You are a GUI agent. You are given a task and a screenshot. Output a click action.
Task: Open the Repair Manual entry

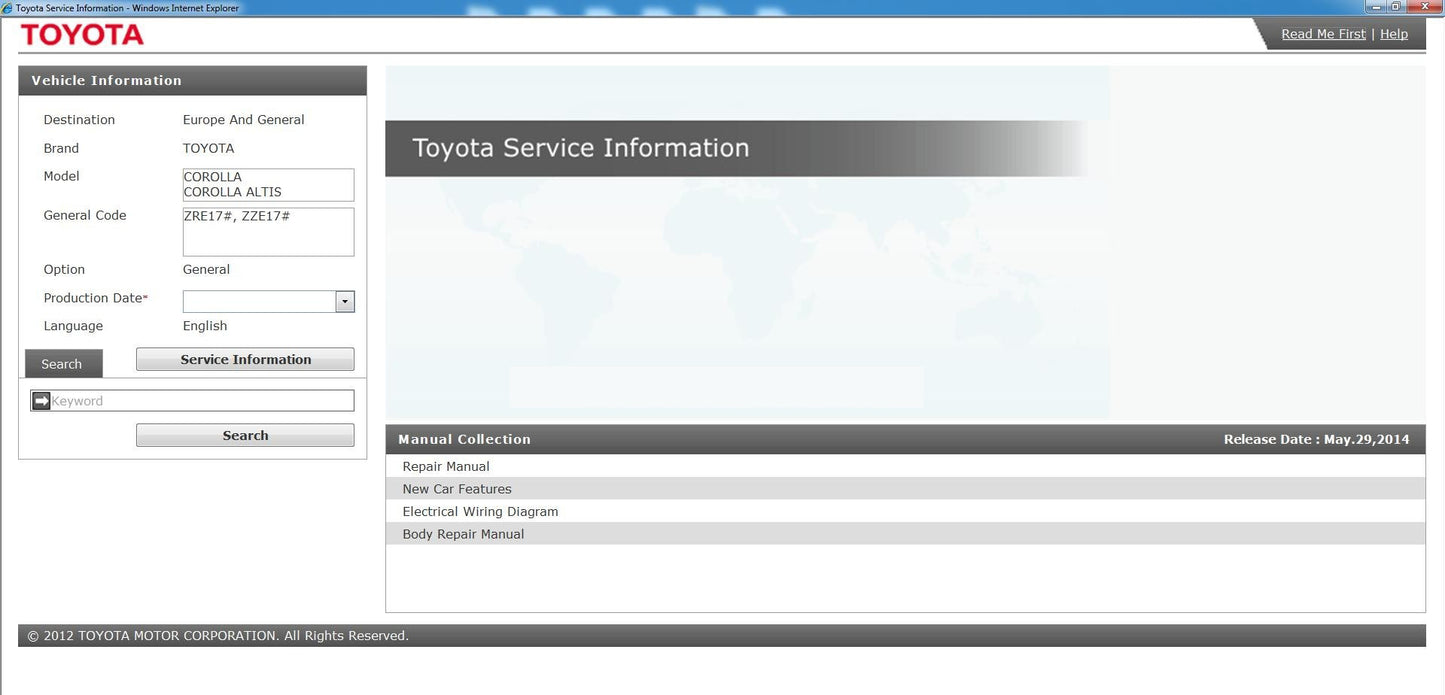coord(446,466)
